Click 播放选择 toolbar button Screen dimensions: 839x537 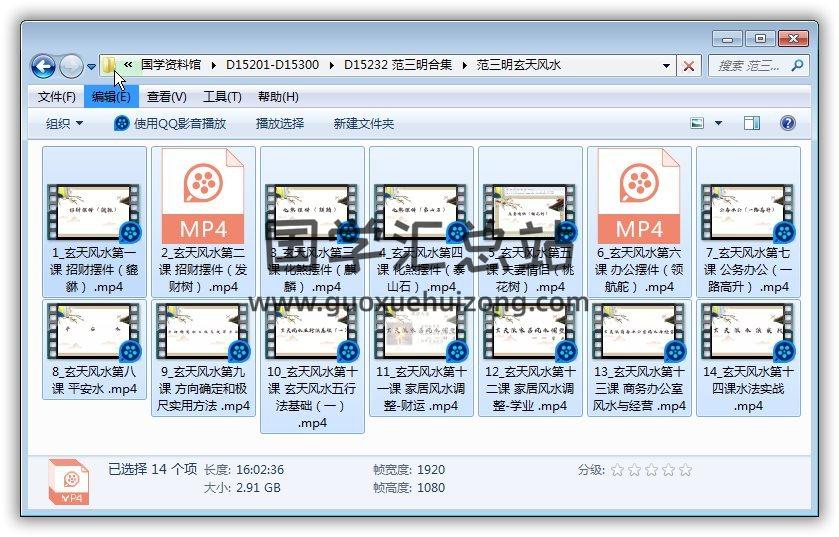tap(280, 124)
